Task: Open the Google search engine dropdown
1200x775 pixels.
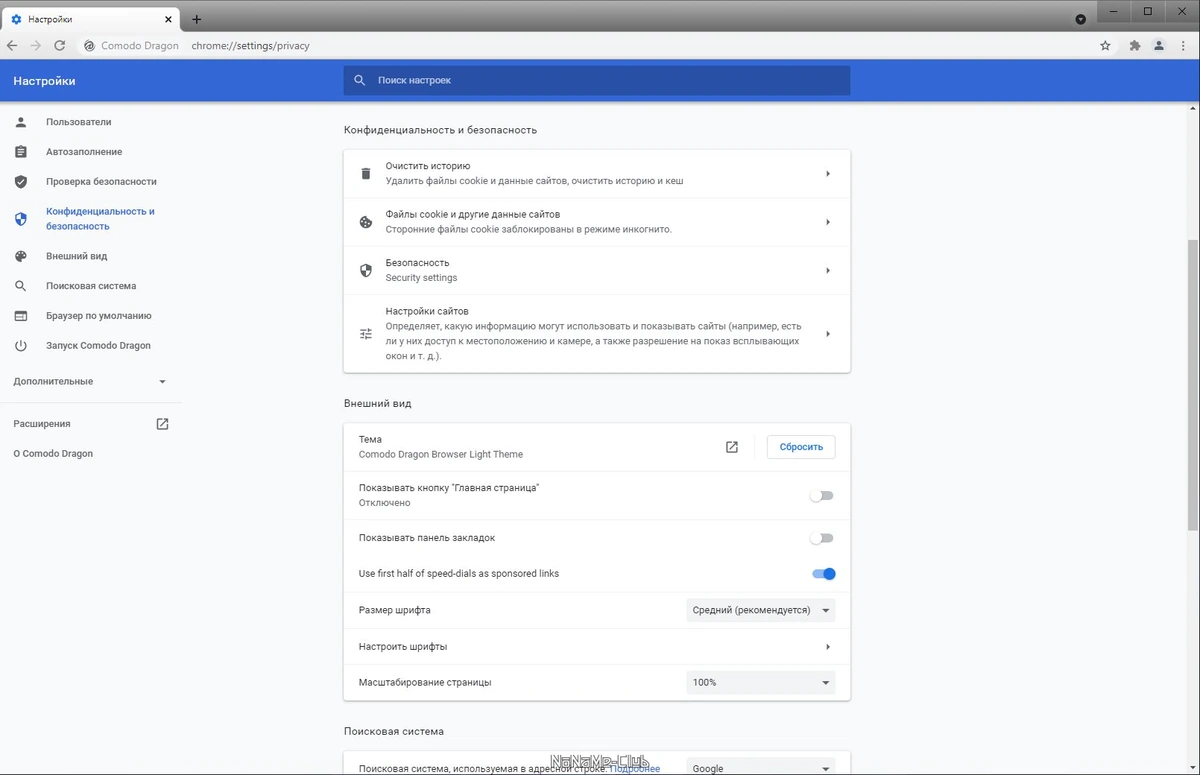Action: [760, 767]
